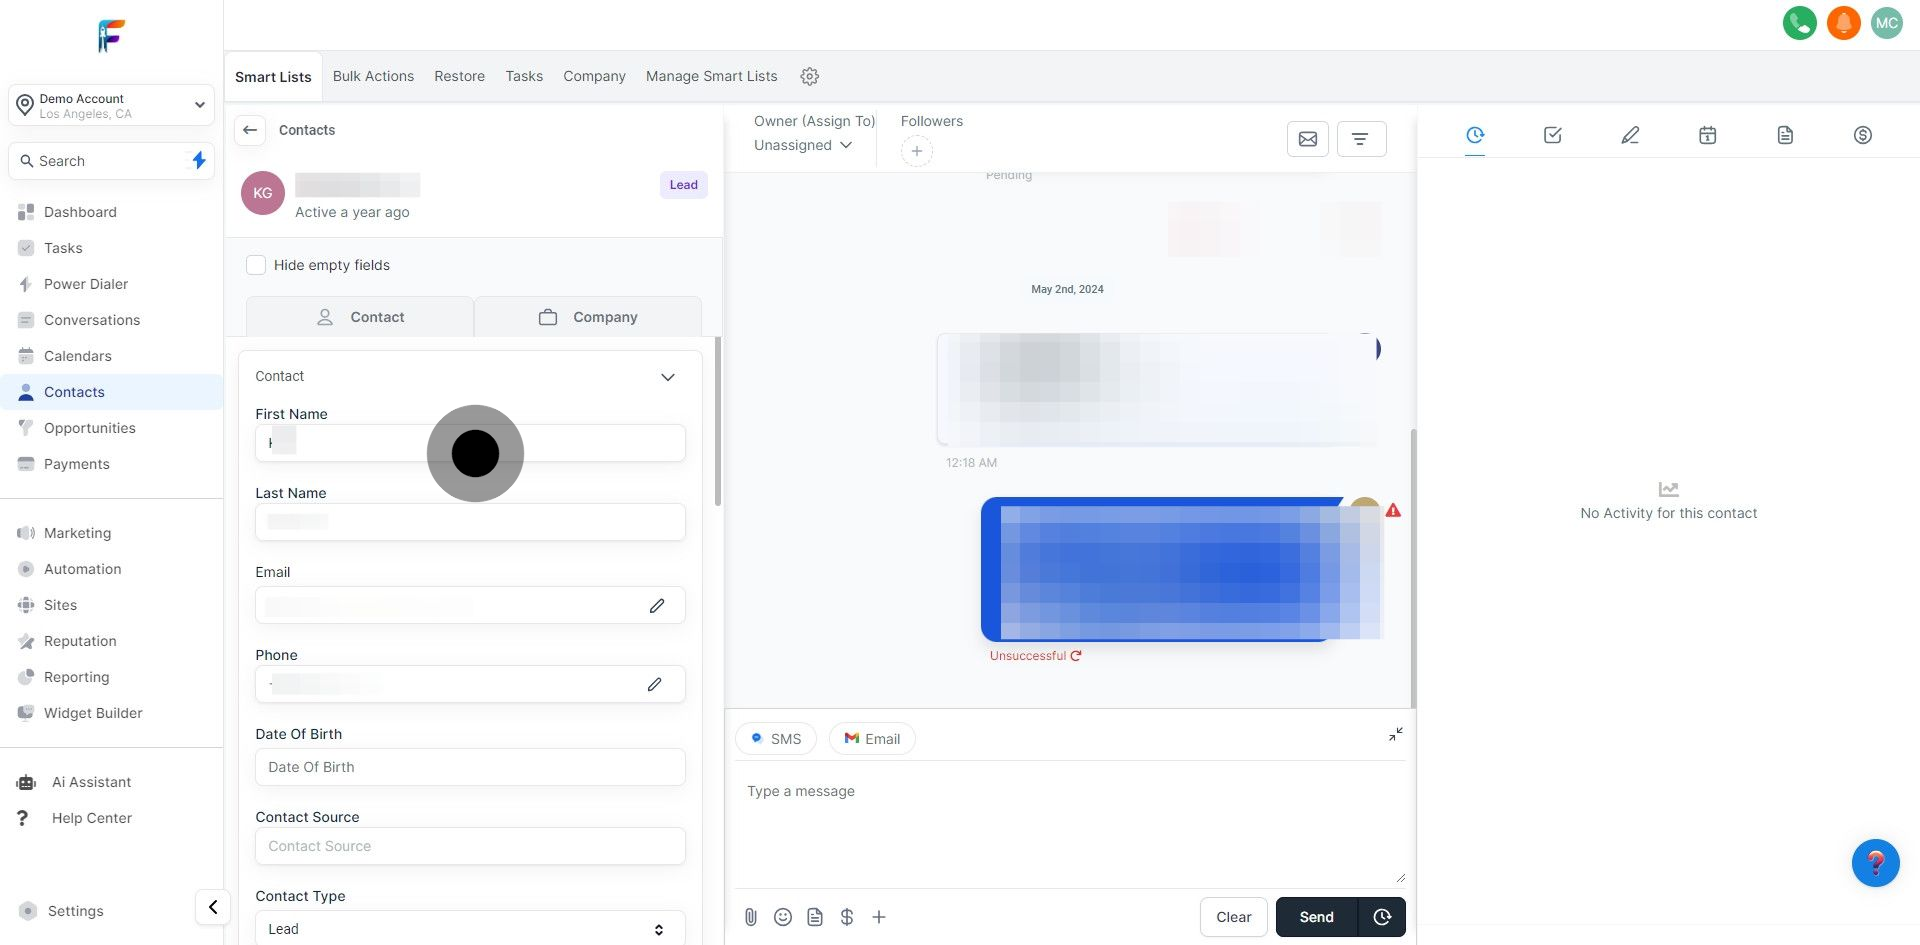The width and height of the screenshot is (1920, 945).
Task: Open the calendar appointments icon in right panel
Action: coord(1707,135)
